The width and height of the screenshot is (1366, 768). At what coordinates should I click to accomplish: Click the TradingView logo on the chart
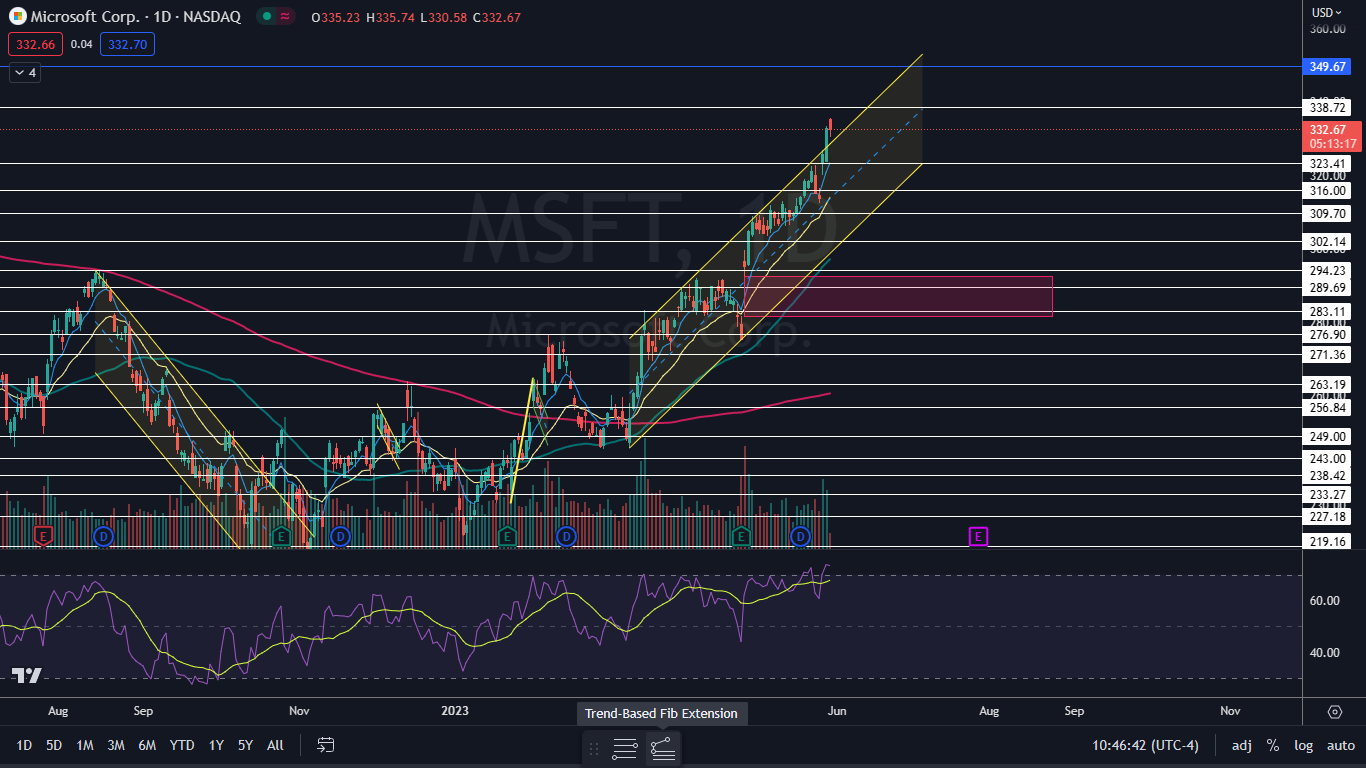[27, 675]
